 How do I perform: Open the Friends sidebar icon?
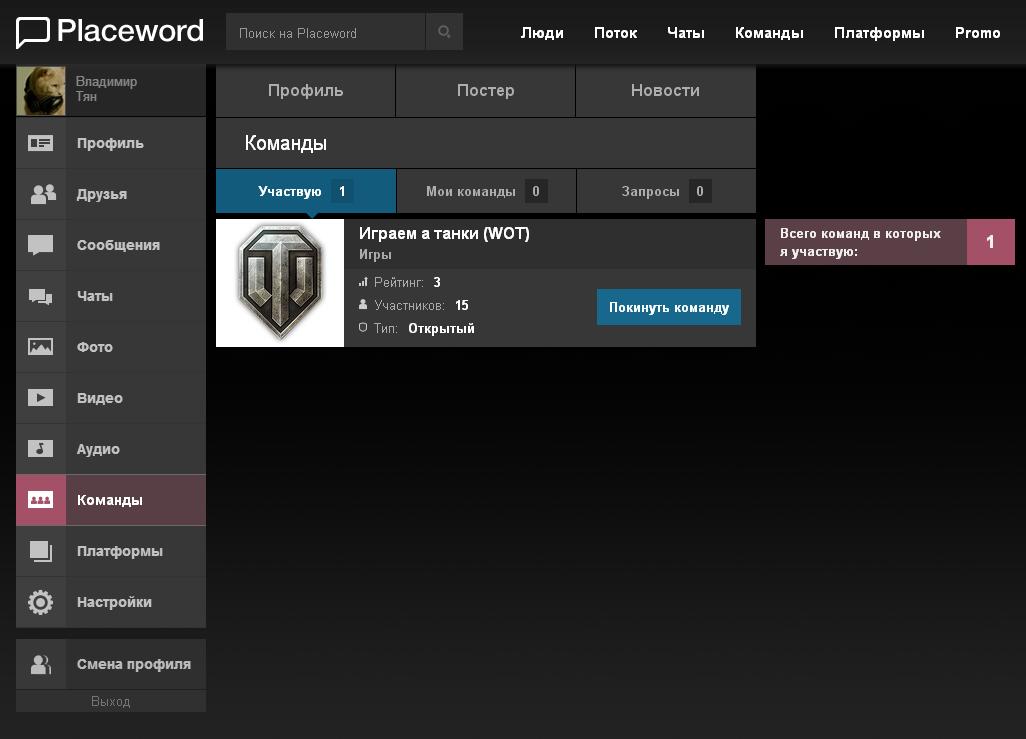(41, 194)
